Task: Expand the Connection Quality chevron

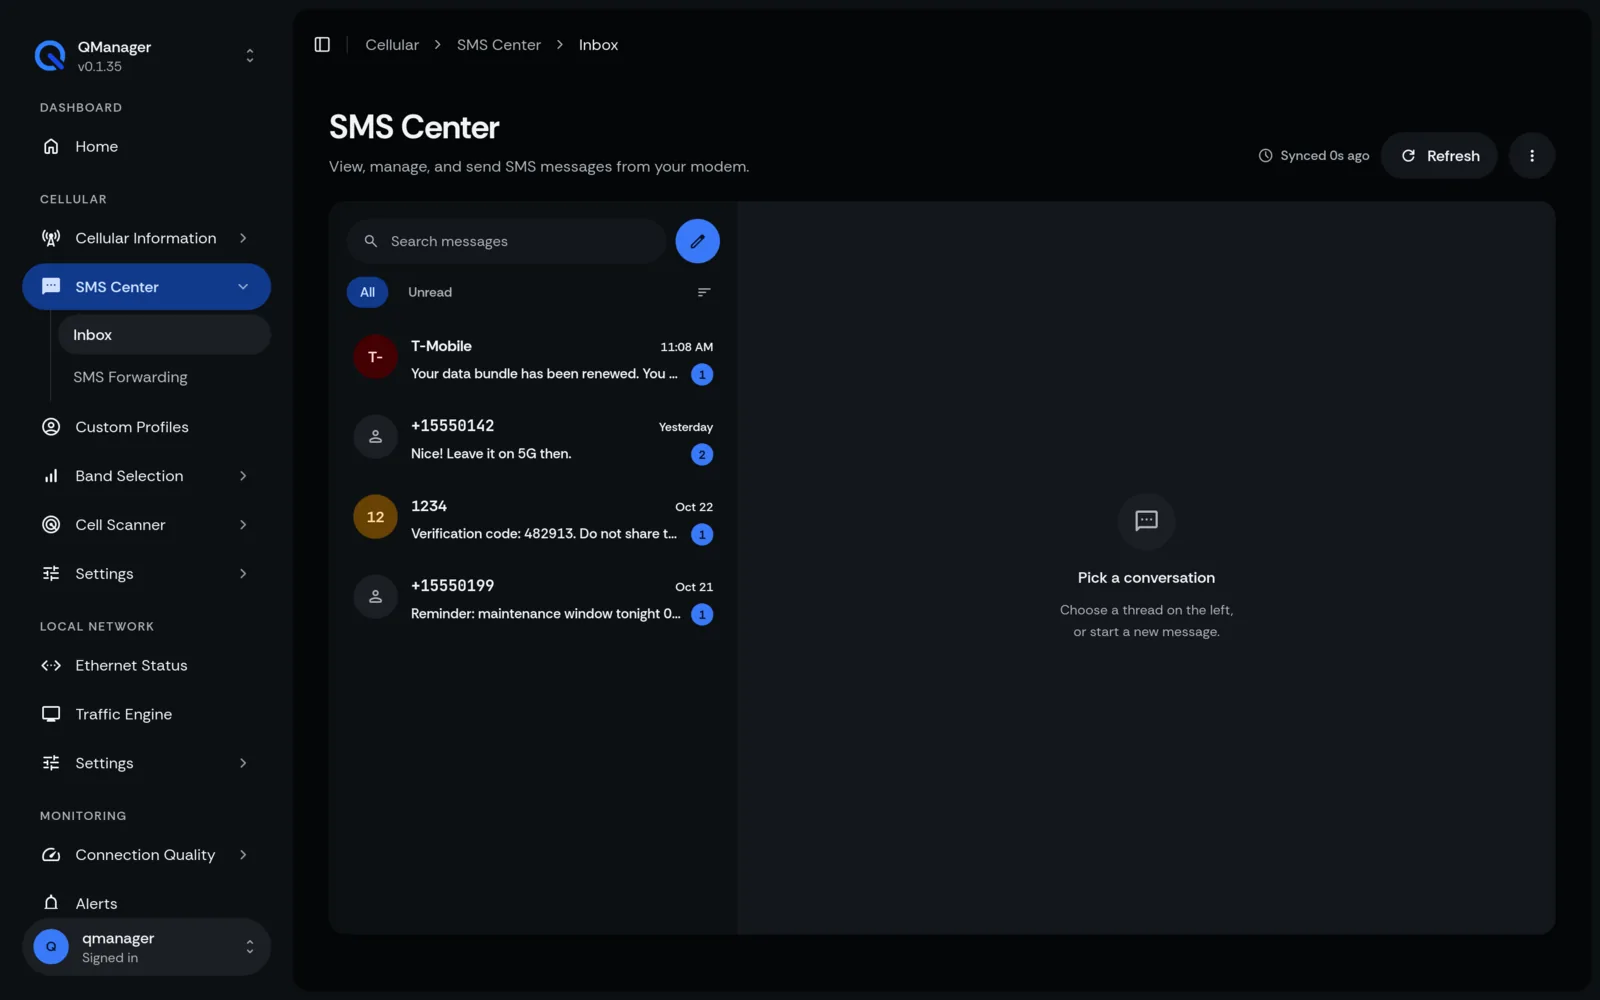Action: pyautogui.click(x=243, y=855)
